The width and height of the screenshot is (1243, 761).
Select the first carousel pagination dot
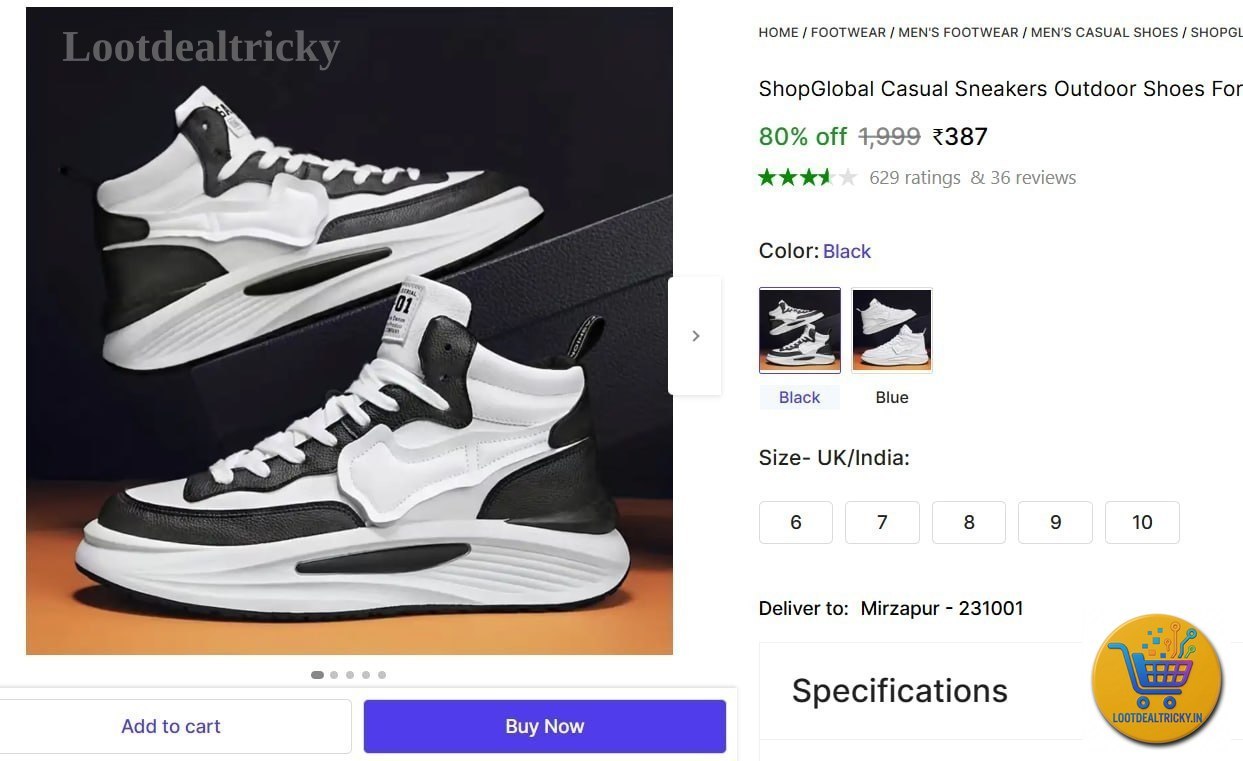coord(317,675)
